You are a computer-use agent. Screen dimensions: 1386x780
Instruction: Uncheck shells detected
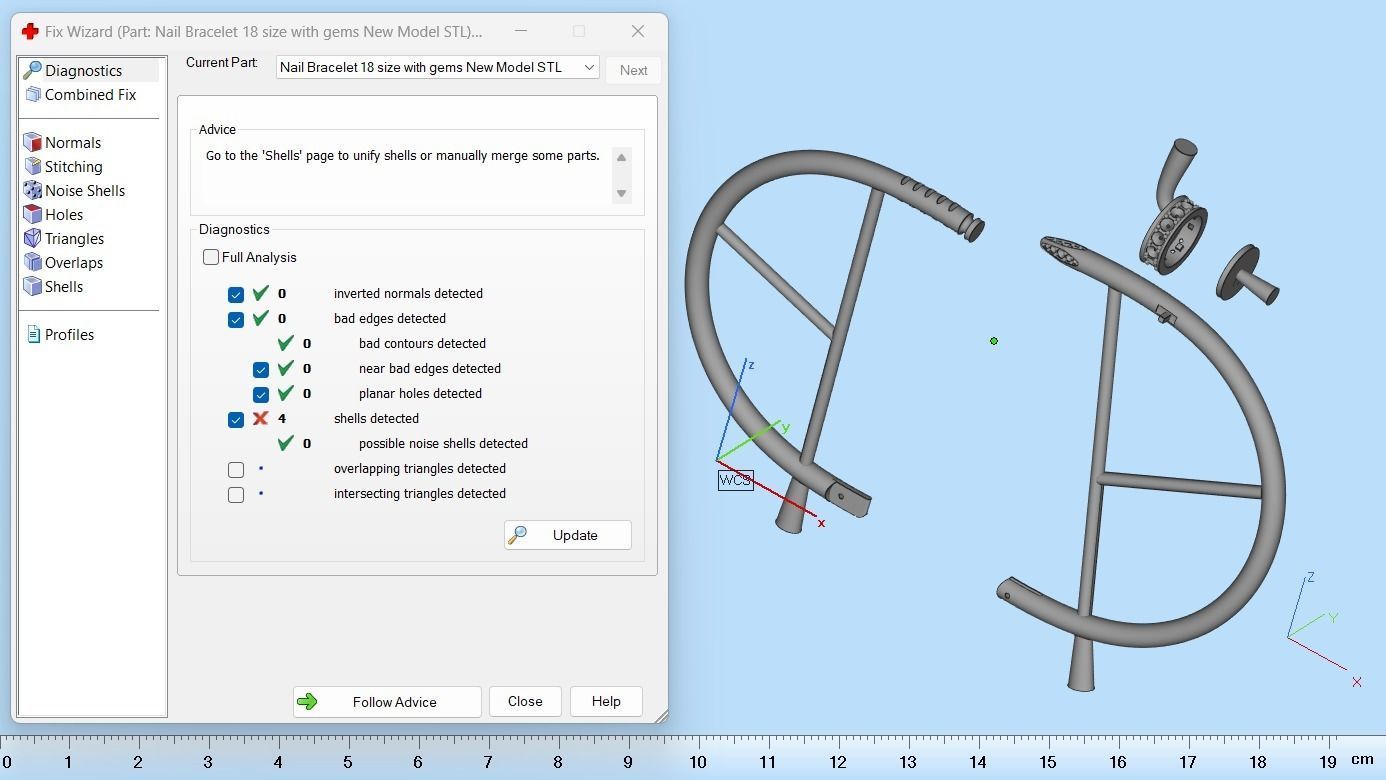click(236, 419)
